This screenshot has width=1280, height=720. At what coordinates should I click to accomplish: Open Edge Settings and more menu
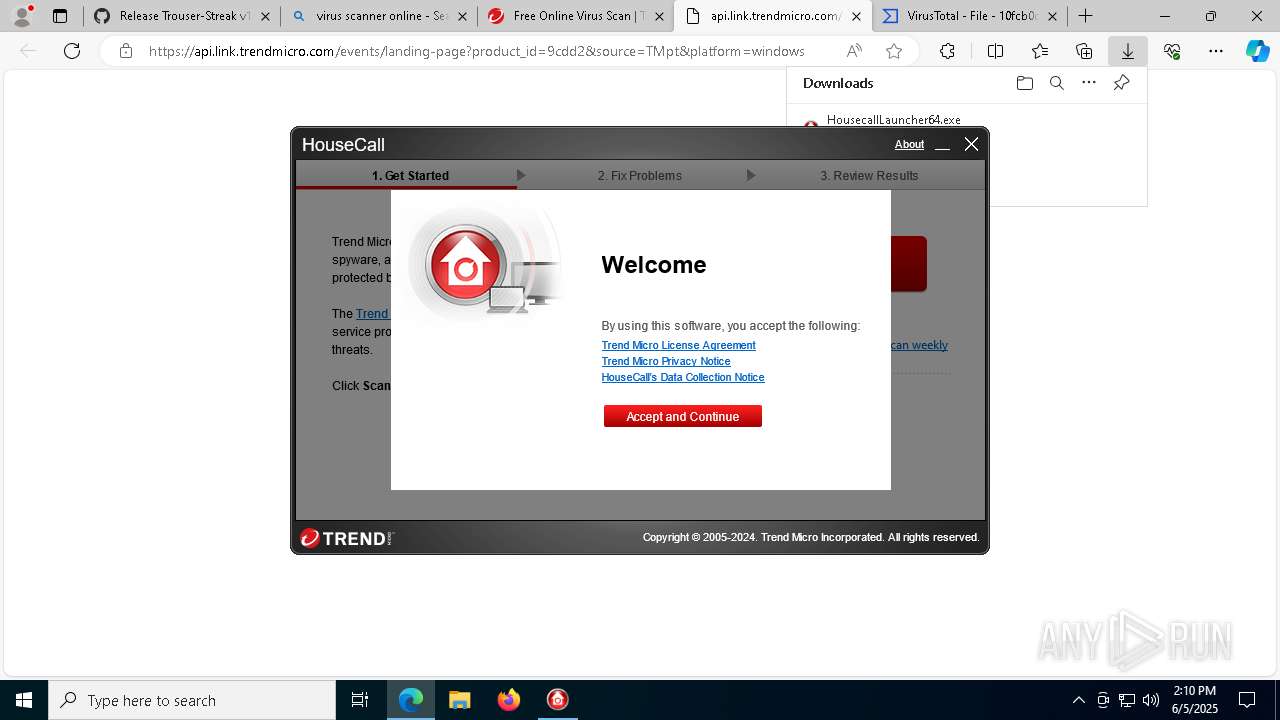tap(1216, 51)
